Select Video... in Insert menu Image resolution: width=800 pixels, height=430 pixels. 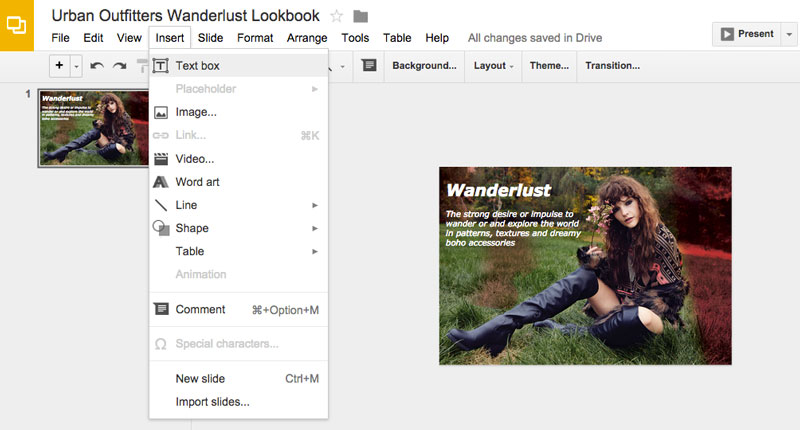(239, 159)
